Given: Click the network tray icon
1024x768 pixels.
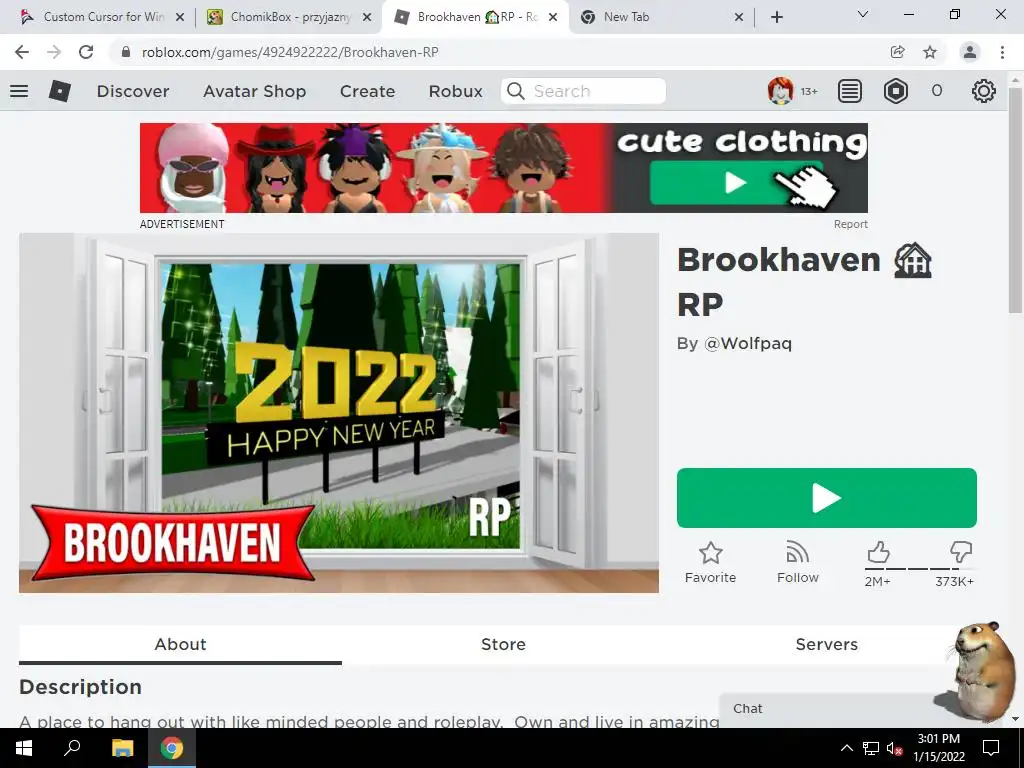Looking at the screenshot, I should [871, 748].
